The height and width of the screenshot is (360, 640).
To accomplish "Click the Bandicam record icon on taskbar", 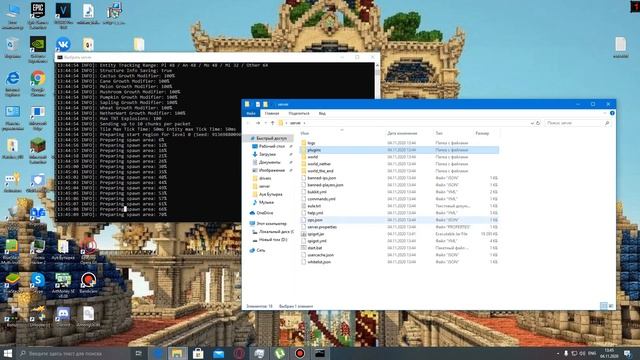I will pyautogui.click(x=300, y=353).
